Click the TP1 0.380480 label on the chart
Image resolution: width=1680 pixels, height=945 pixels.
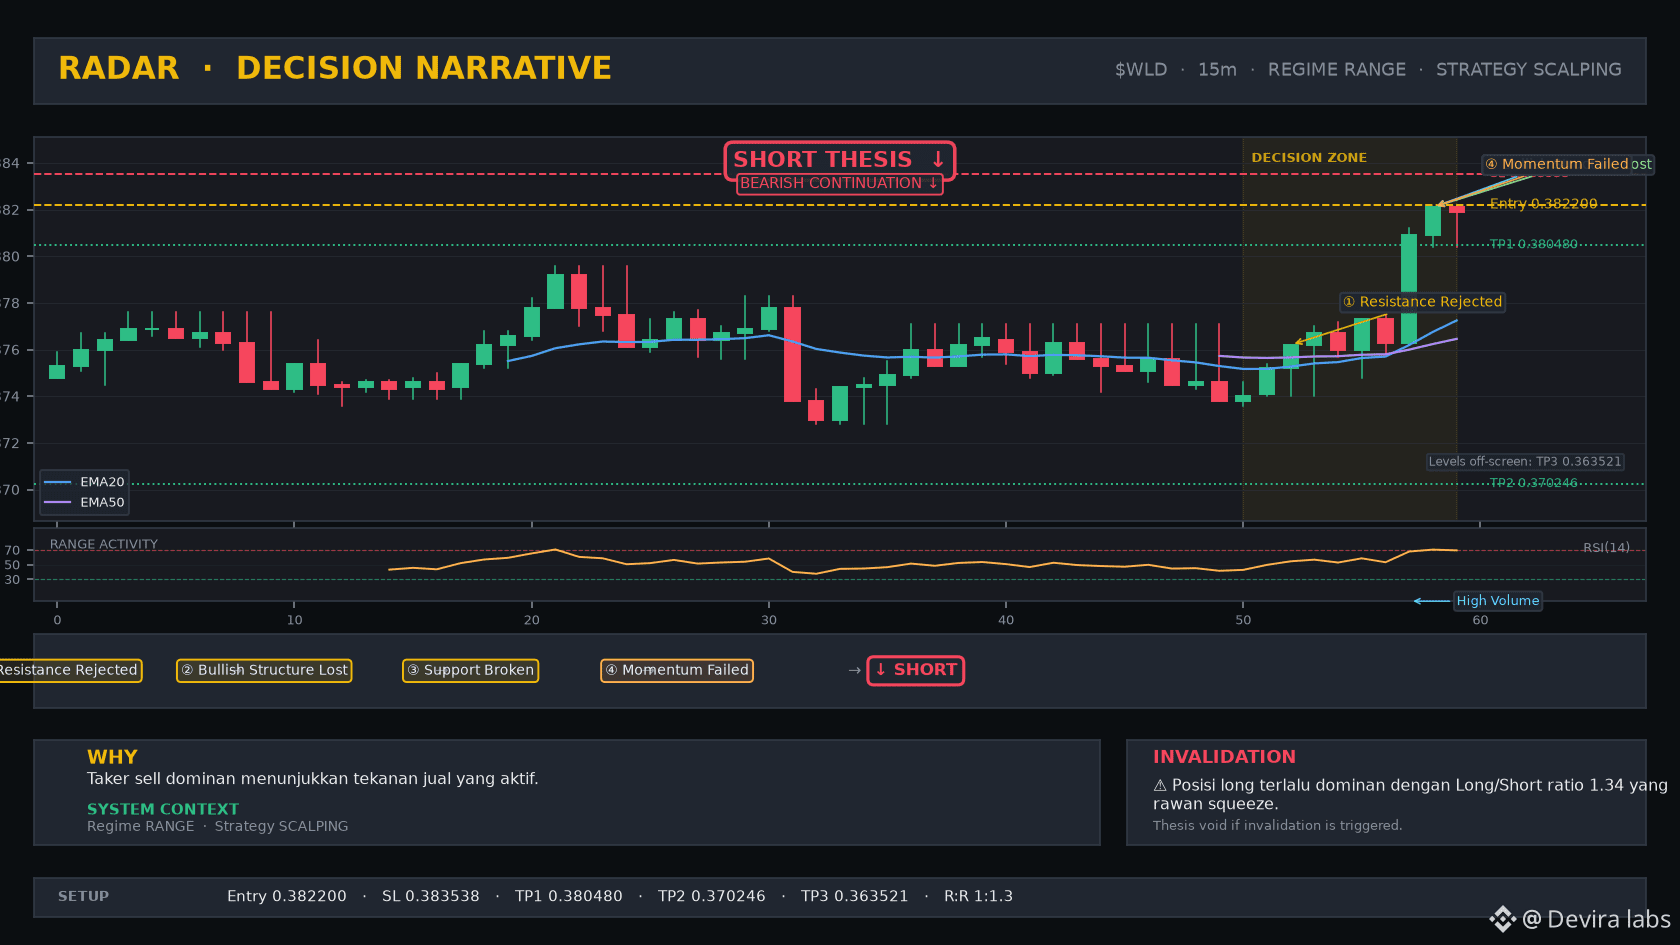click(x=1534, y=244)
